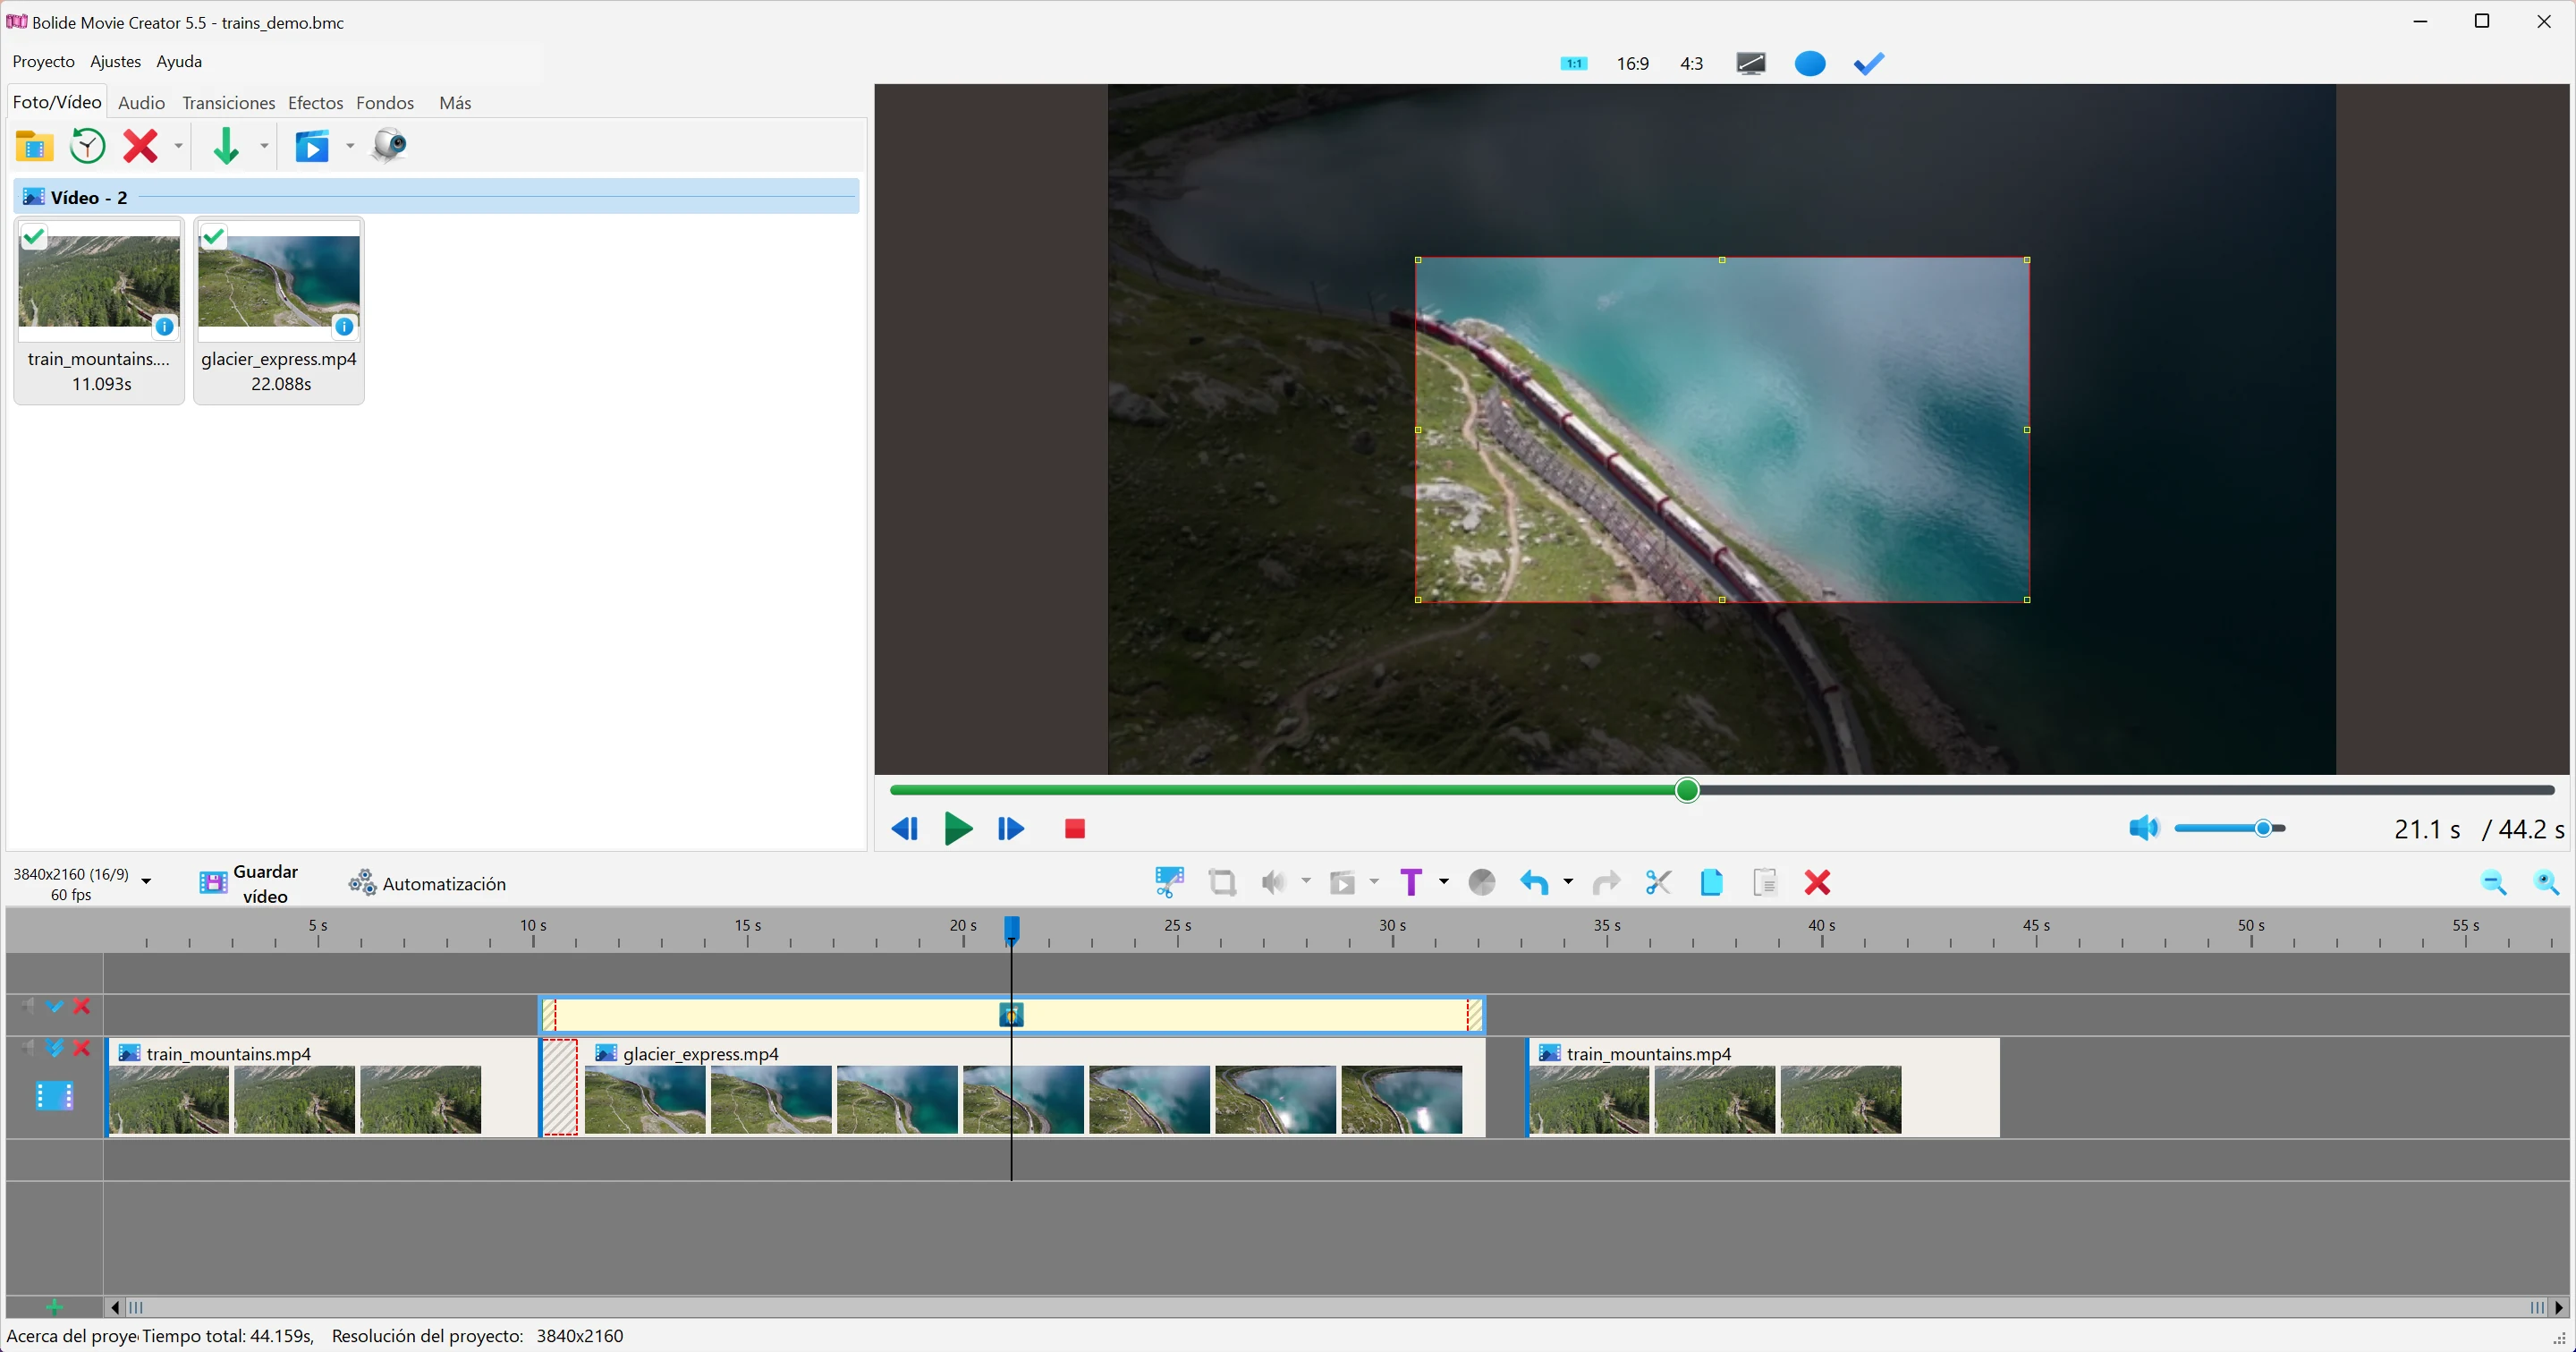Select the 16:9 aspect ratio
The image size is (2576, 1352).
click(1633, 64)
